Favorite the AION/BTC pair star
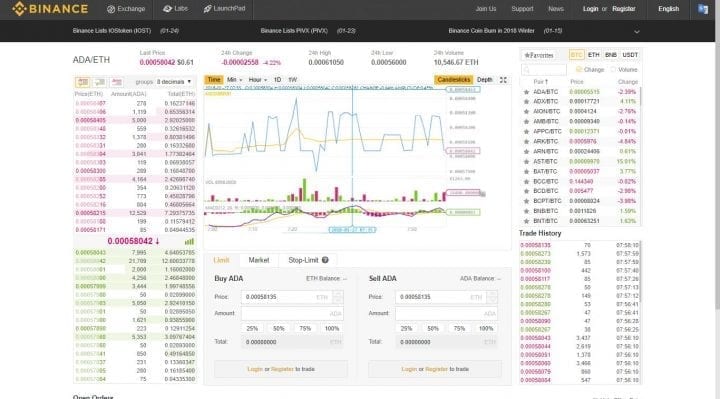 (x=526, y=112)
